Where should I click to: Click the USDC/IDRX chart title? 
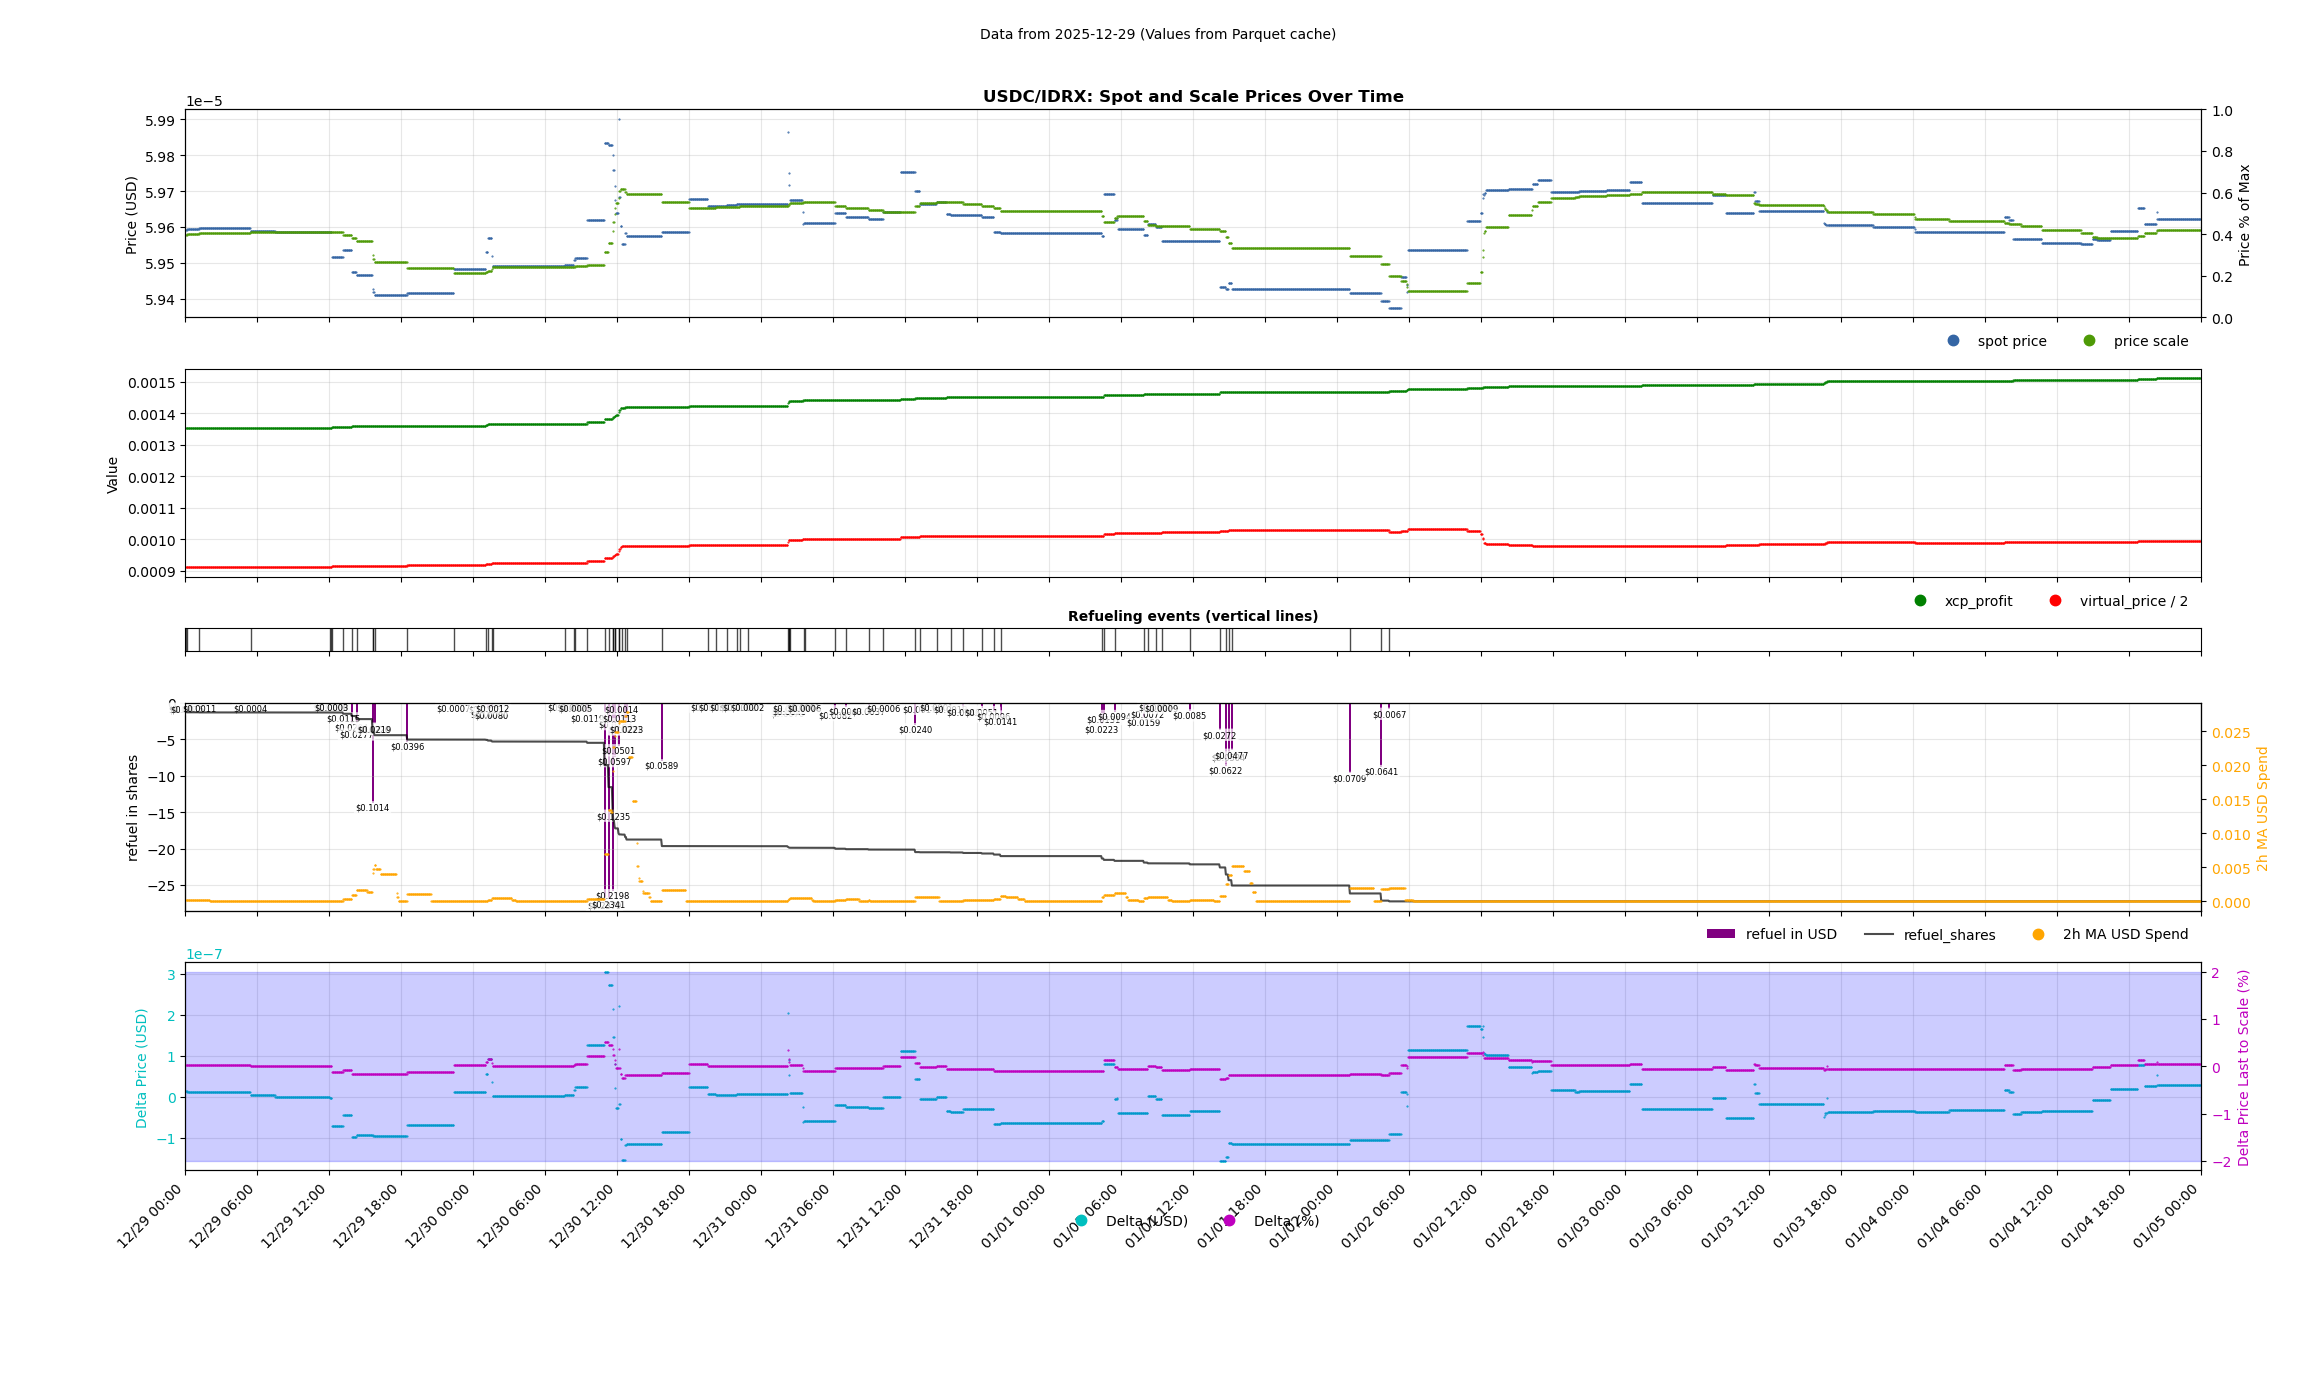pyautogui.click(x=1192, y=97)
